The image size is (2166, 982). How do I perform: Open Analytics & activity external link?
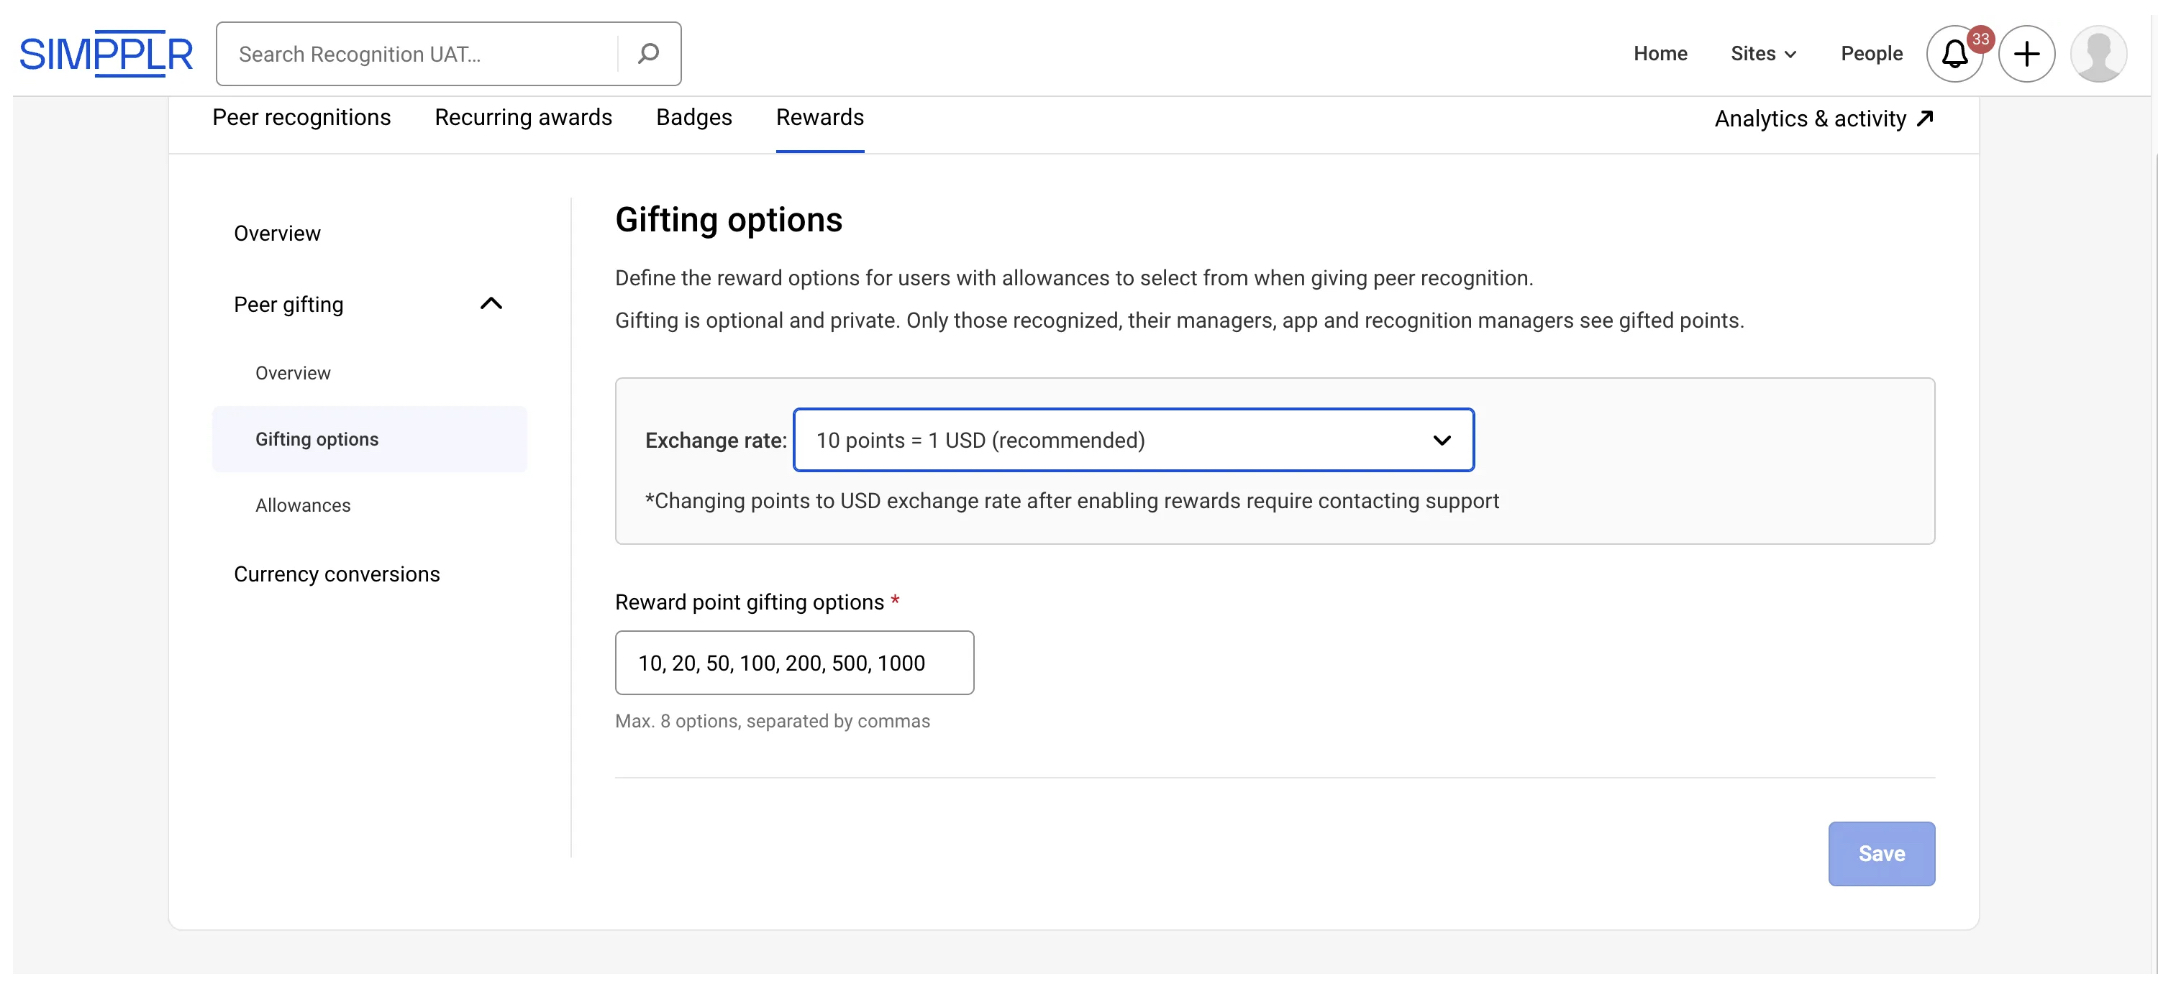1824,119
